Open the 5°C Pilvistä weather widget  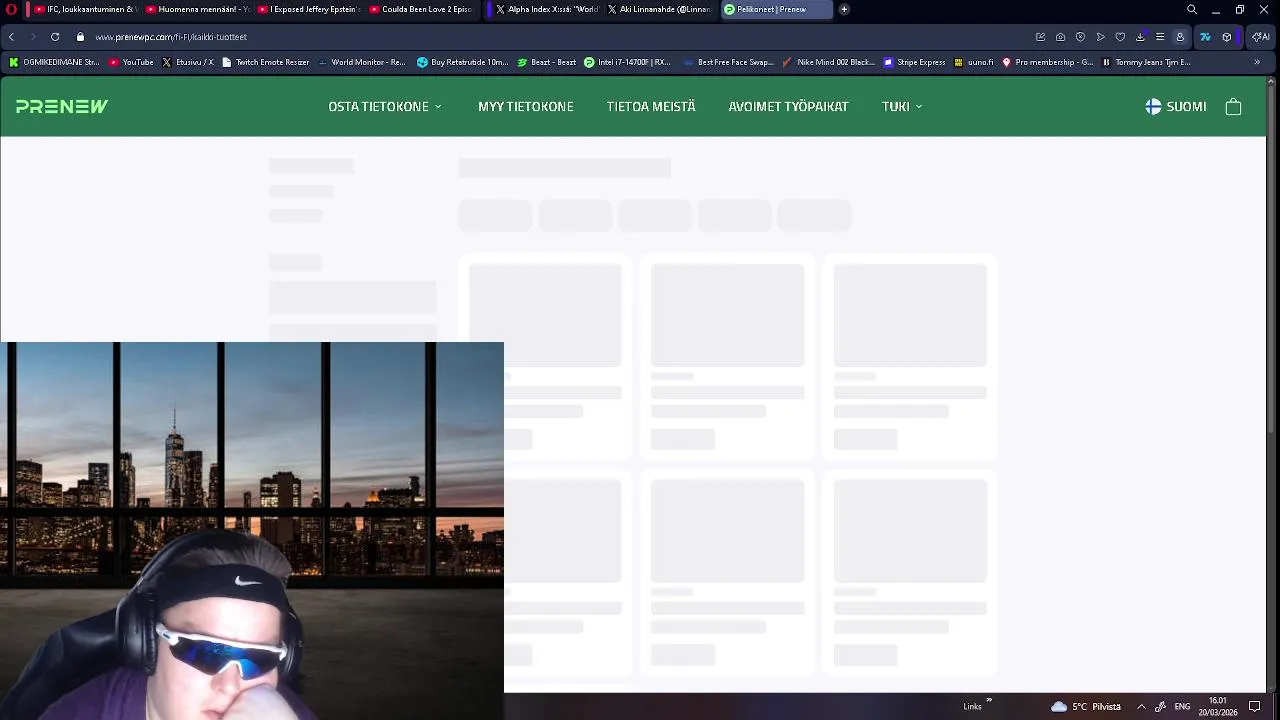pos(1085,706)
